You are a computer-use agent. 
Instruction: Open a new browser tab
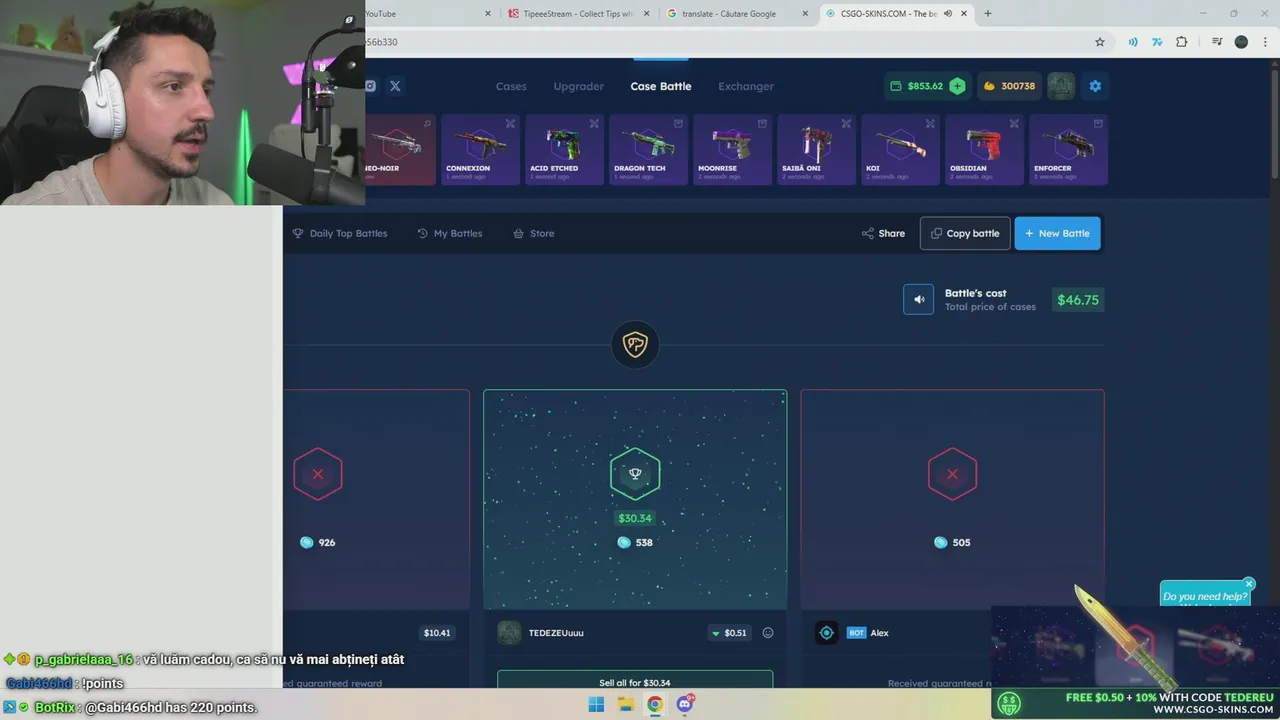coord(988,13)
